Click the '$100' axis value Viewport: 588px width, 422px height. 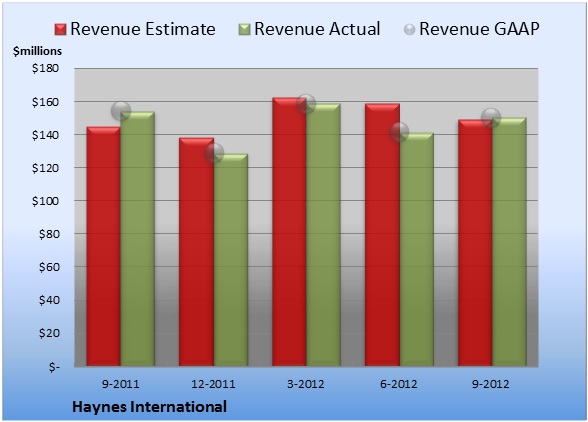tap(46, 201)
